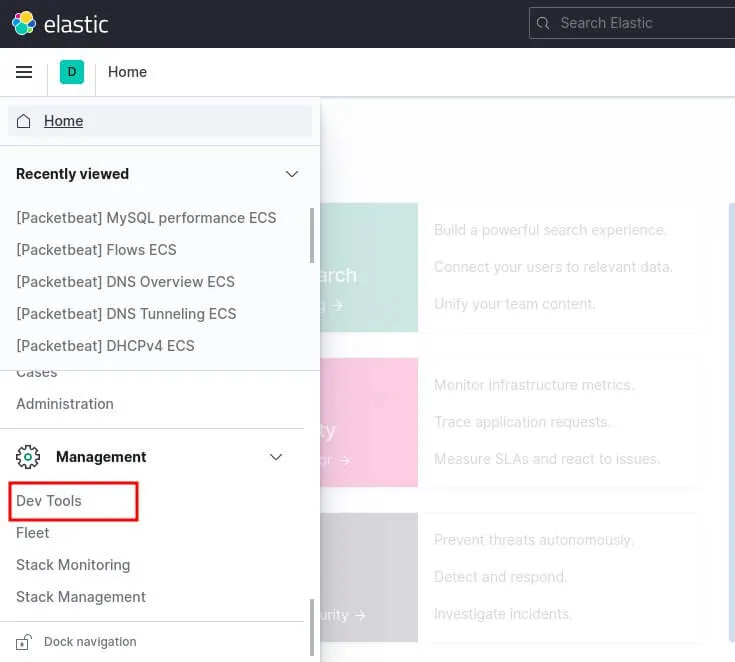Click the Elastic logo
735x662 pixels.
click(x=60, y=23)
